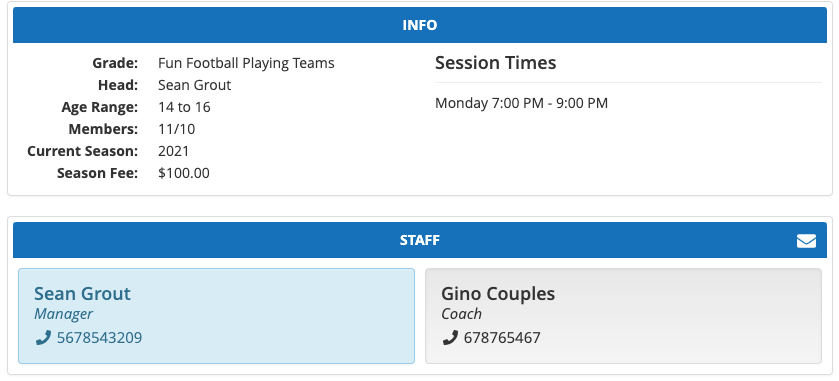Click the Head value Sean Grout

coord(195,85)
